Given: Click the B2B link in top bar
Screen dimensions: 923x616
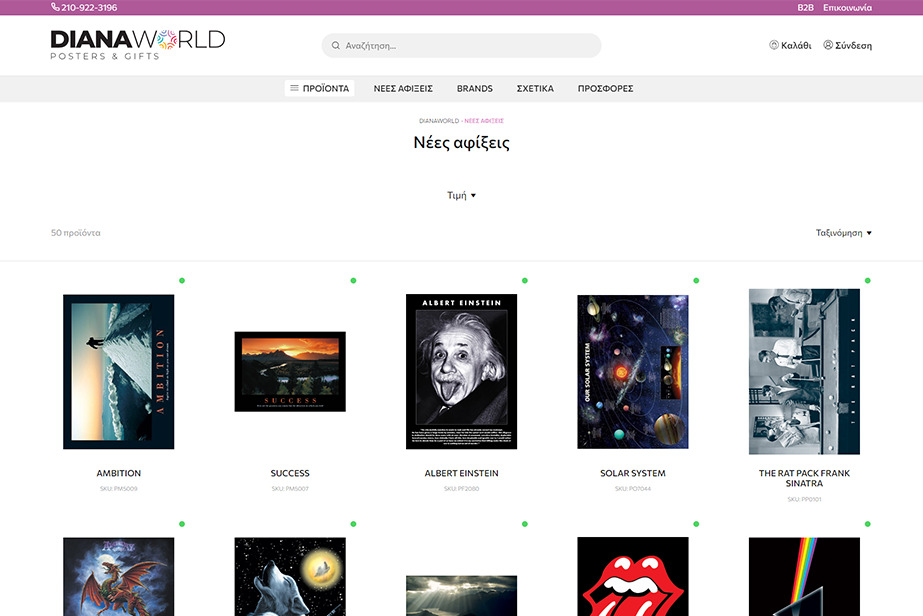Looking at the screenshot, I should (805, 8).
